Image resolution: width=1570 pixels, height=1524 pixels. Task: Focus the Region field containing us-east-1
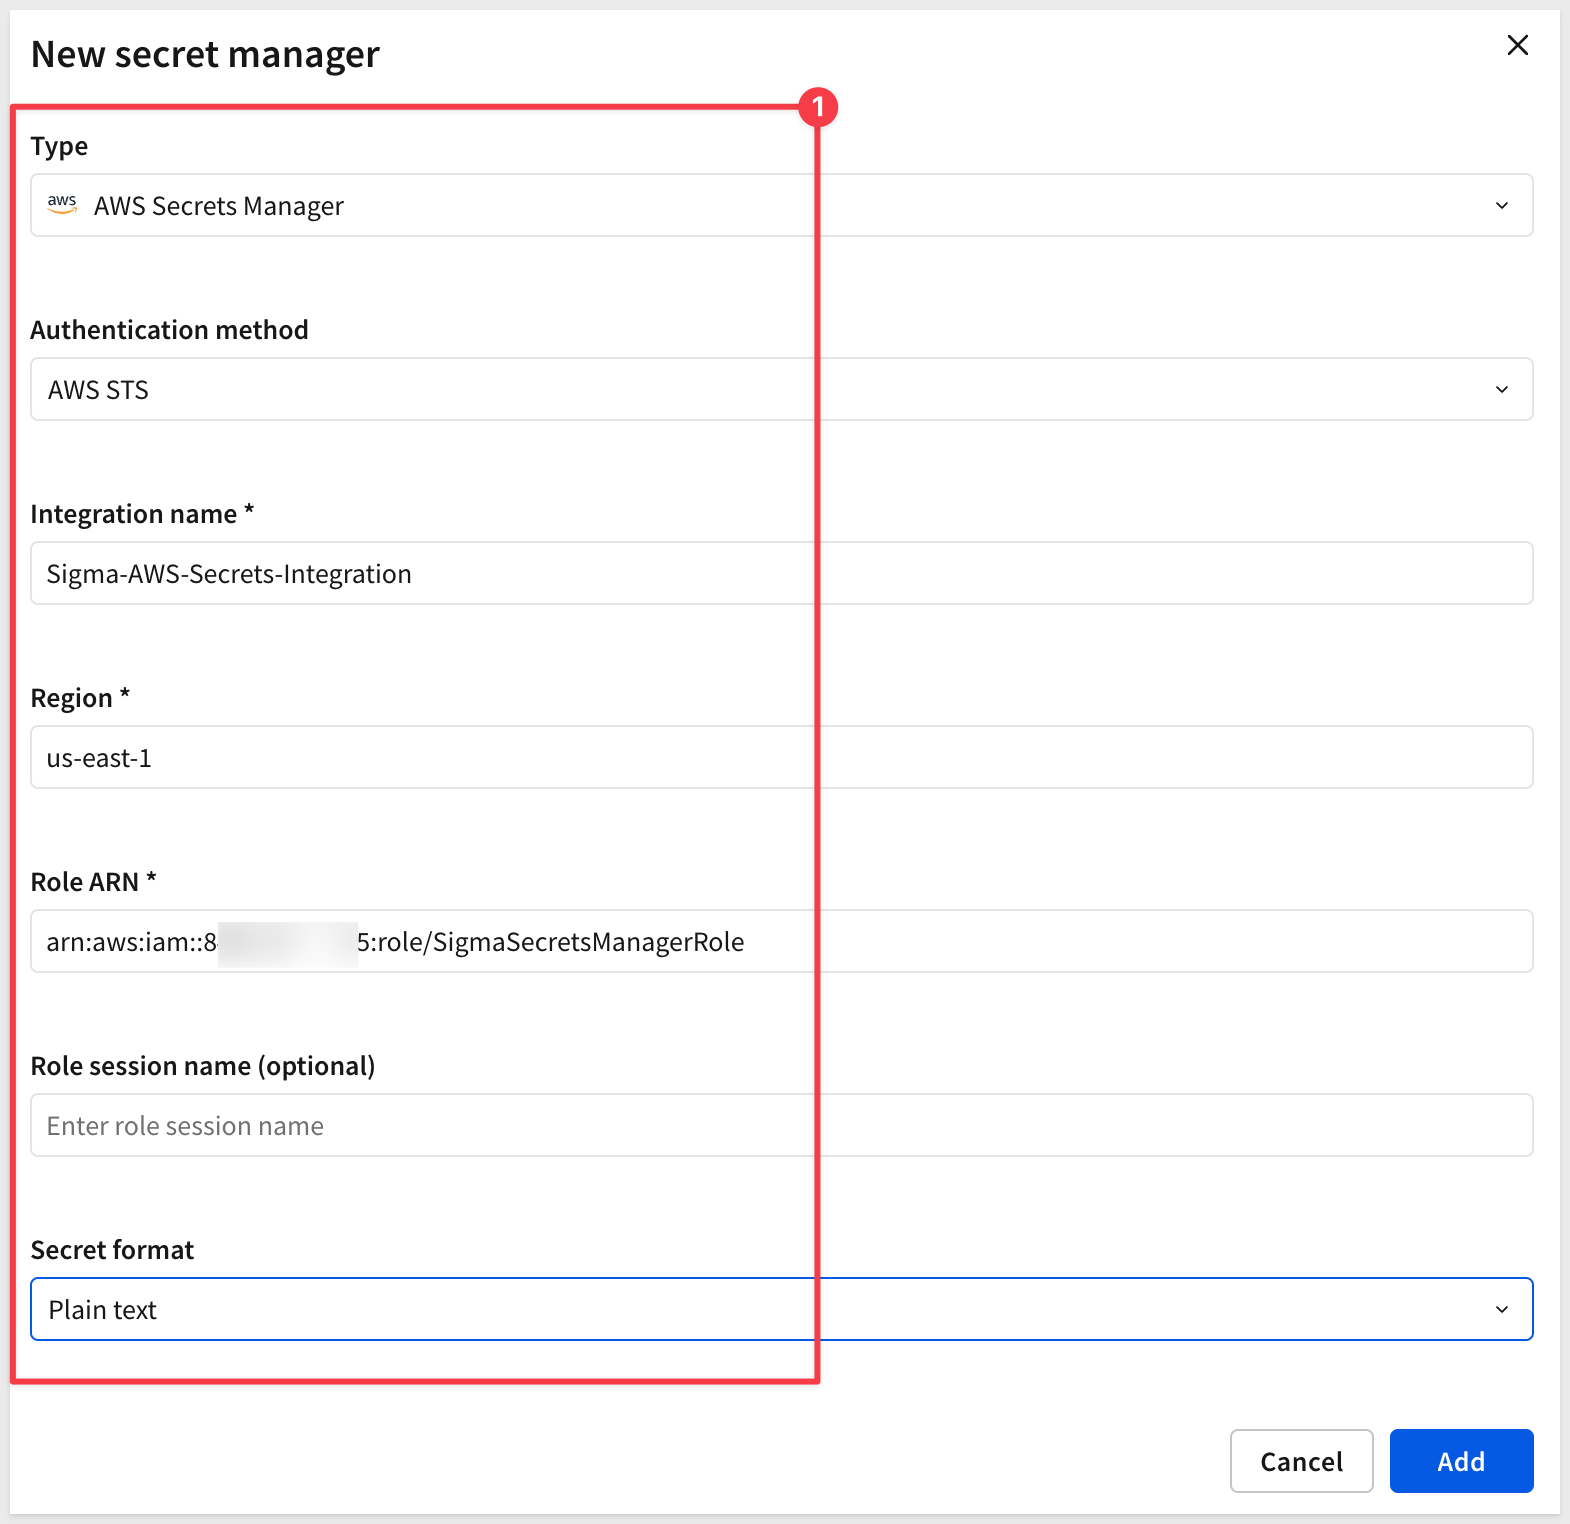coord(781,757)
